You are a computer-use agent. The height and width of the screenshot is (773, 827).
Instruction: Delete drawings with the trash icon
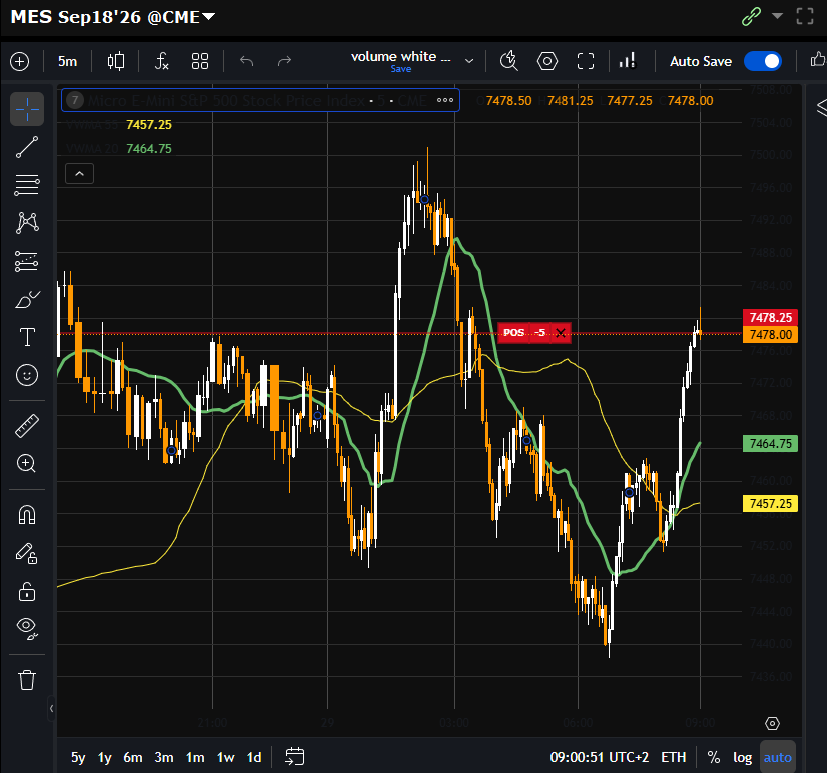(x=27, y=680)
